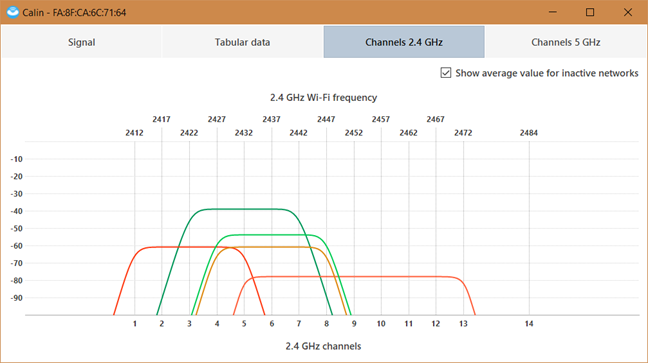Screen dimensions: 648x363
Task: Click the 2.4 GHz channels axis title
Action: 323,346
